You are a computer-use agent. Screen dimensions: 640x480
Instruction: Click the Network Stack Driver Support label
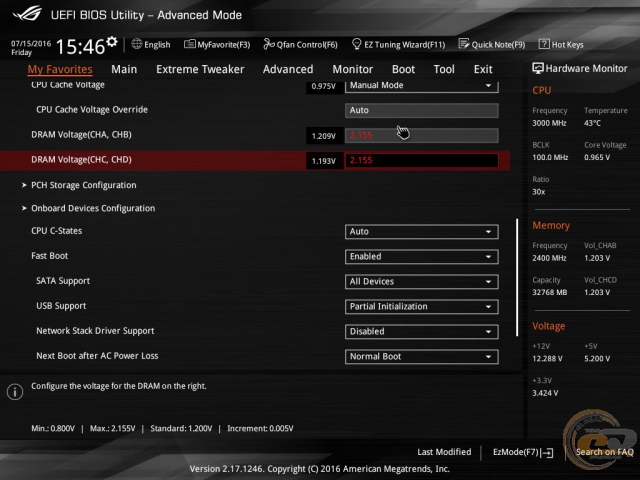(x=95, y=331)
